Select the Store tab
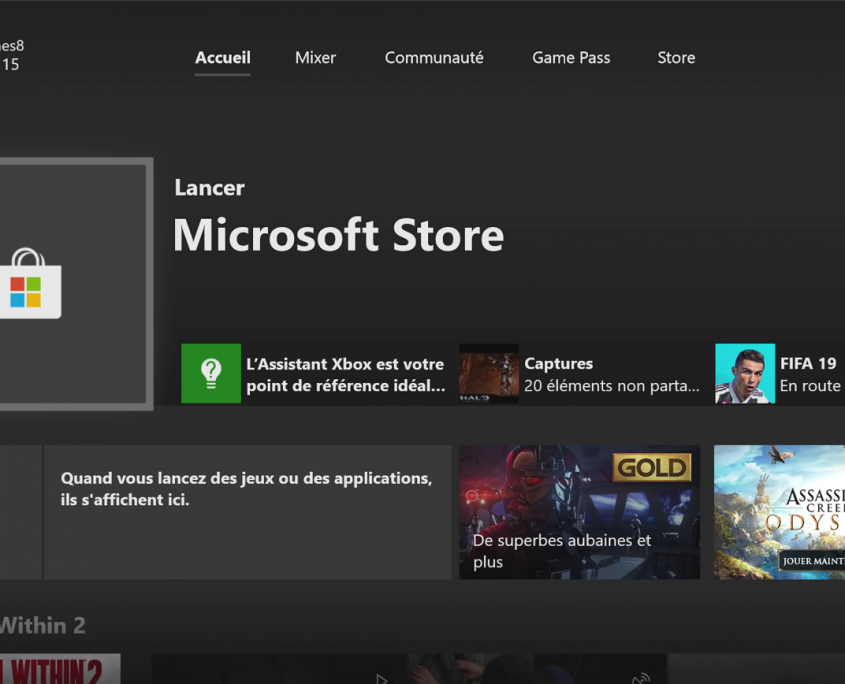Viewport: 845px width, 684px height. pyautogui.click(x=676, y=58)
